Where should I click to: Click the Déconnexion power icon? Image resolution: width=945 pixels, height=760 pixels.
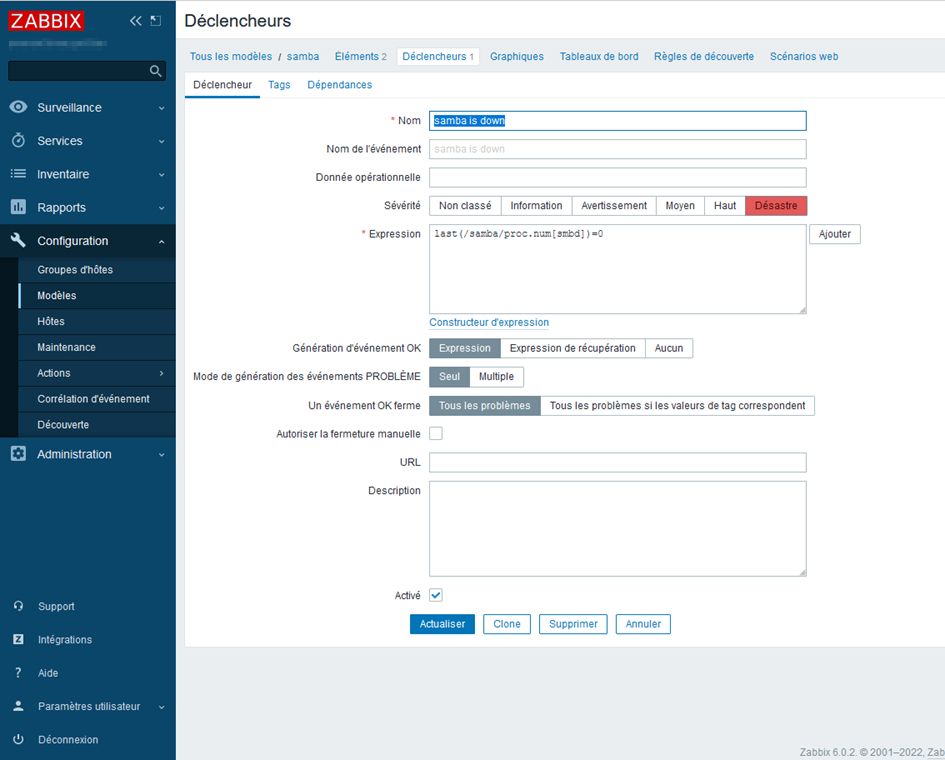(x=18, y=740)
